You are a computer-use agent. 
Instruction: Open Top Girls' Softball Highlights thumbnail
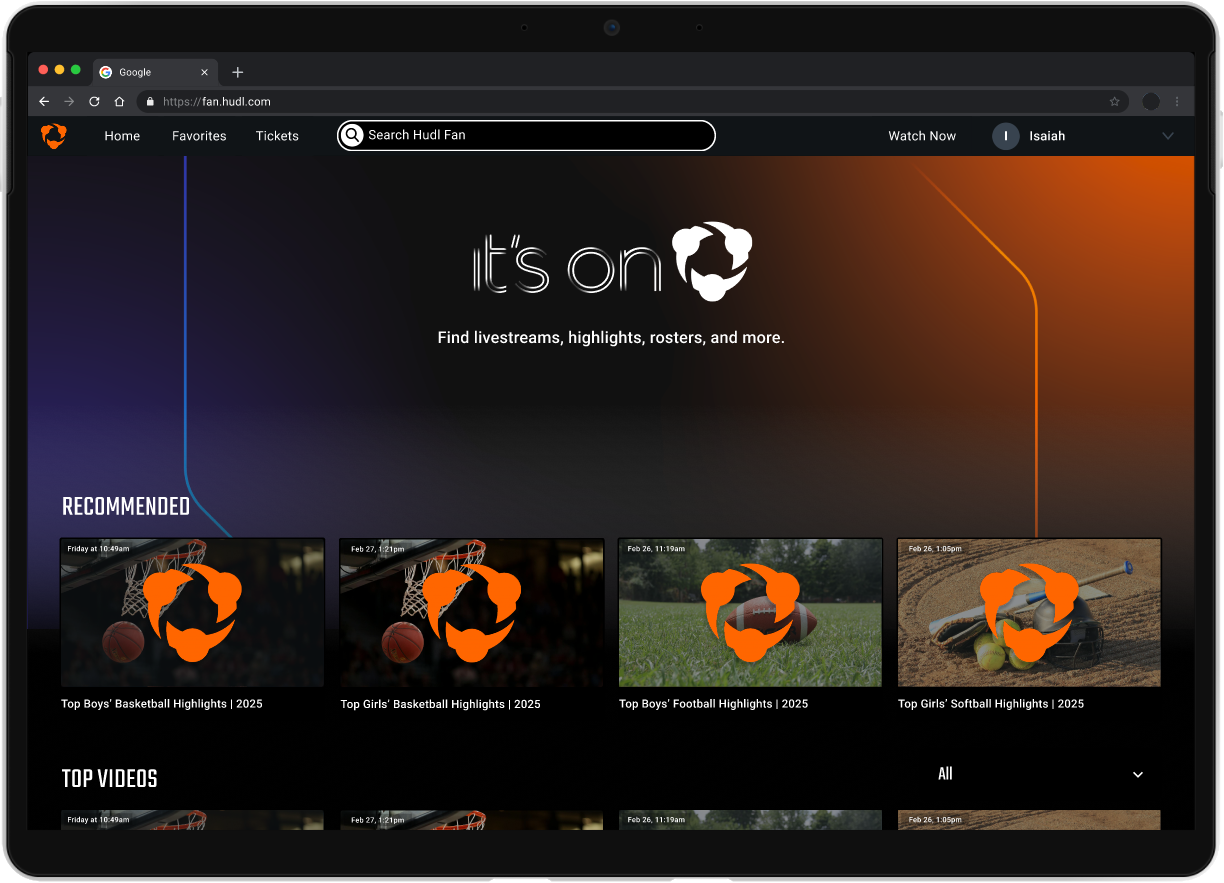pos(1029,613)
